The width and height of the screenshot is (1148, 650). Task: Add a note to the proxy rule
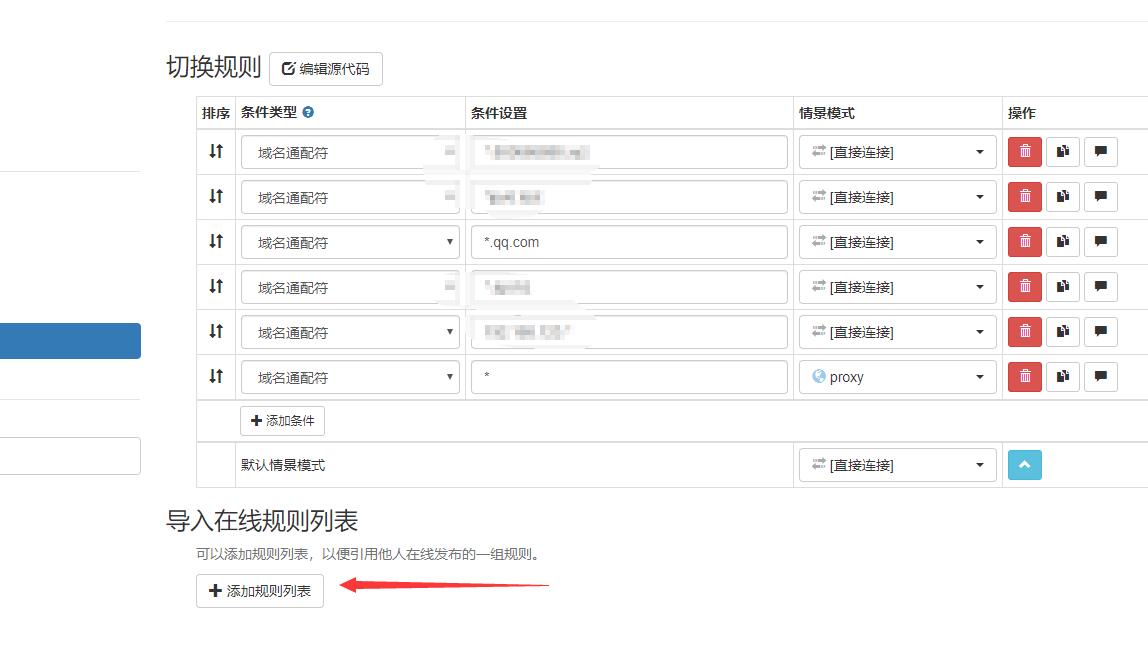(1100, 377)
